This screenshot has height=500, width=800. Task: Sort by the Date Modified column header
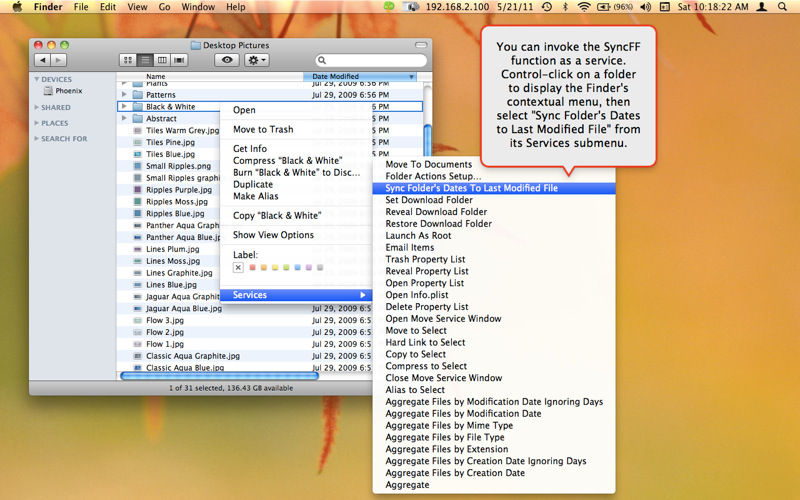point(360,76)
